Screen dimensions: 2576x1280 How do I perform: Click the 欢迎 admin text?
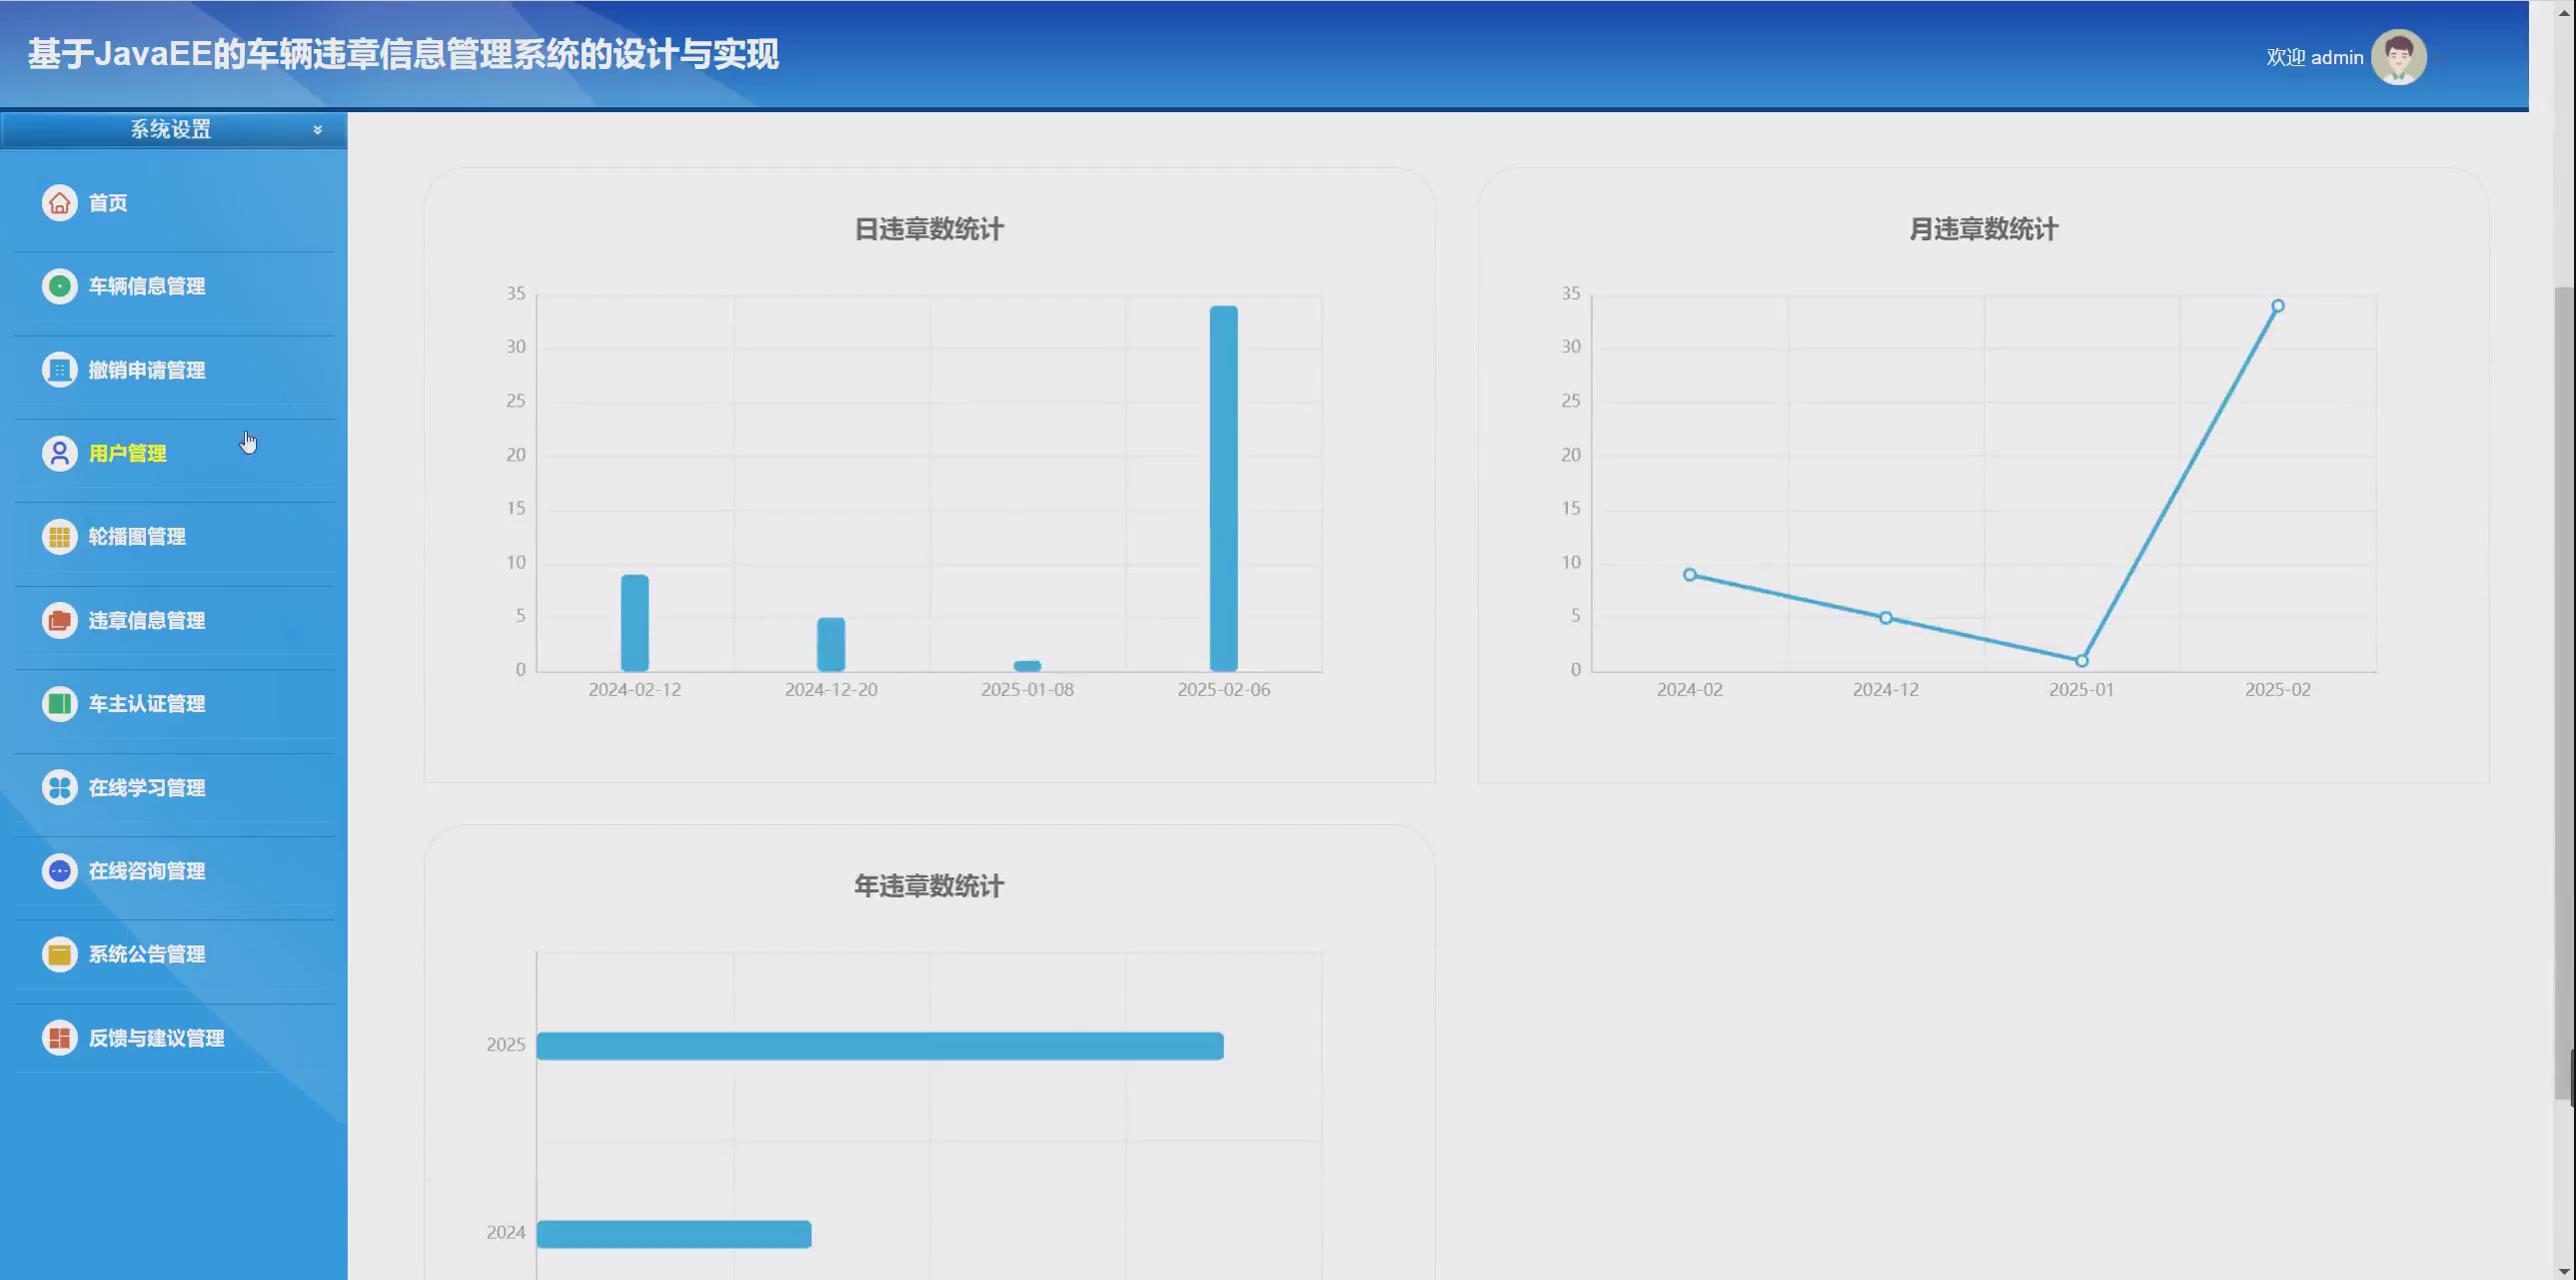(x=2315, y=57)
